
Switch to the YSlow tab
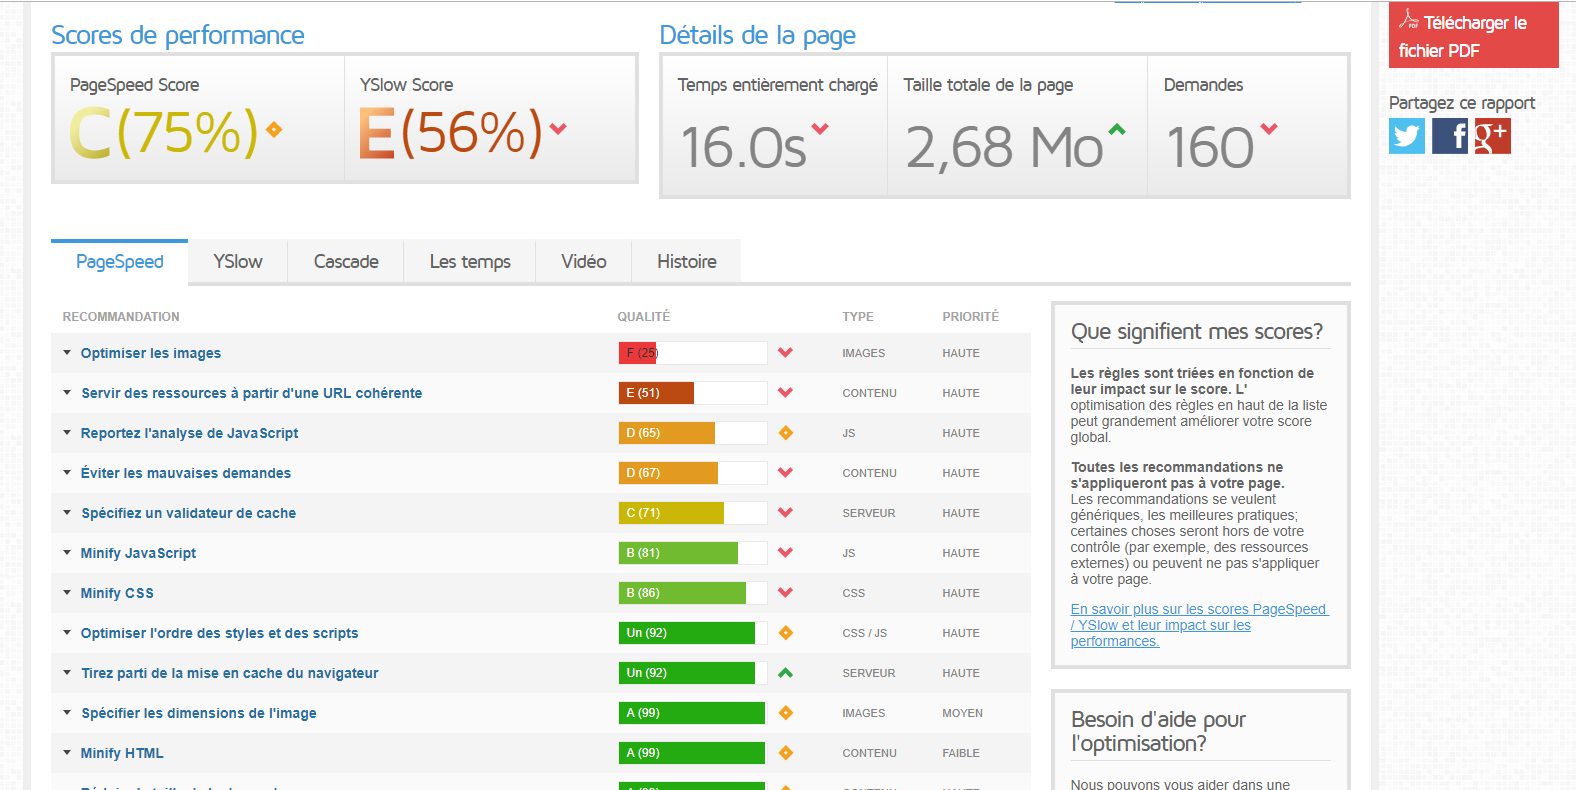(x=238, y=262)
